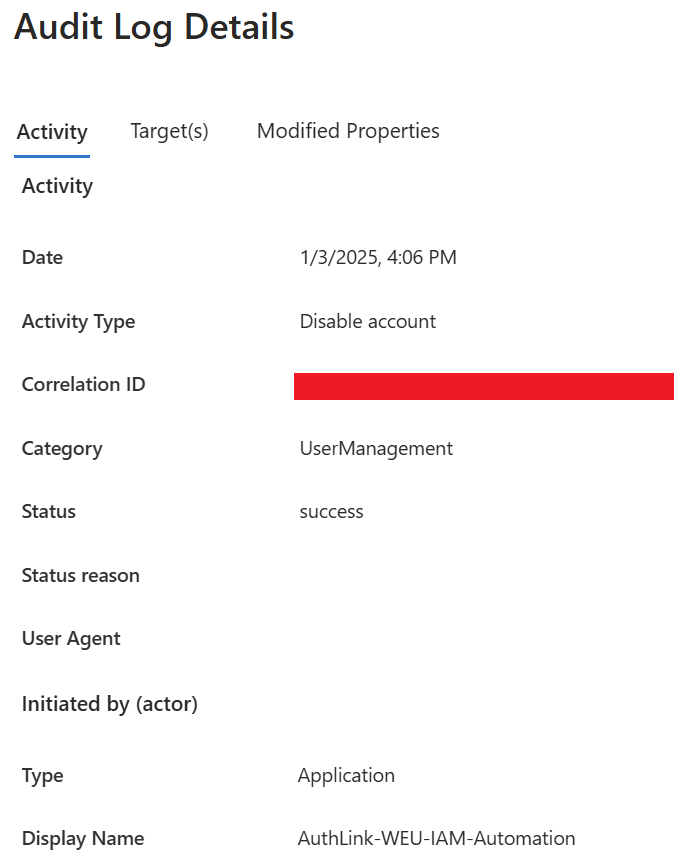Screen dimensions: 674x867
Task: Click the Status reason field label
Action: [80, 576]
